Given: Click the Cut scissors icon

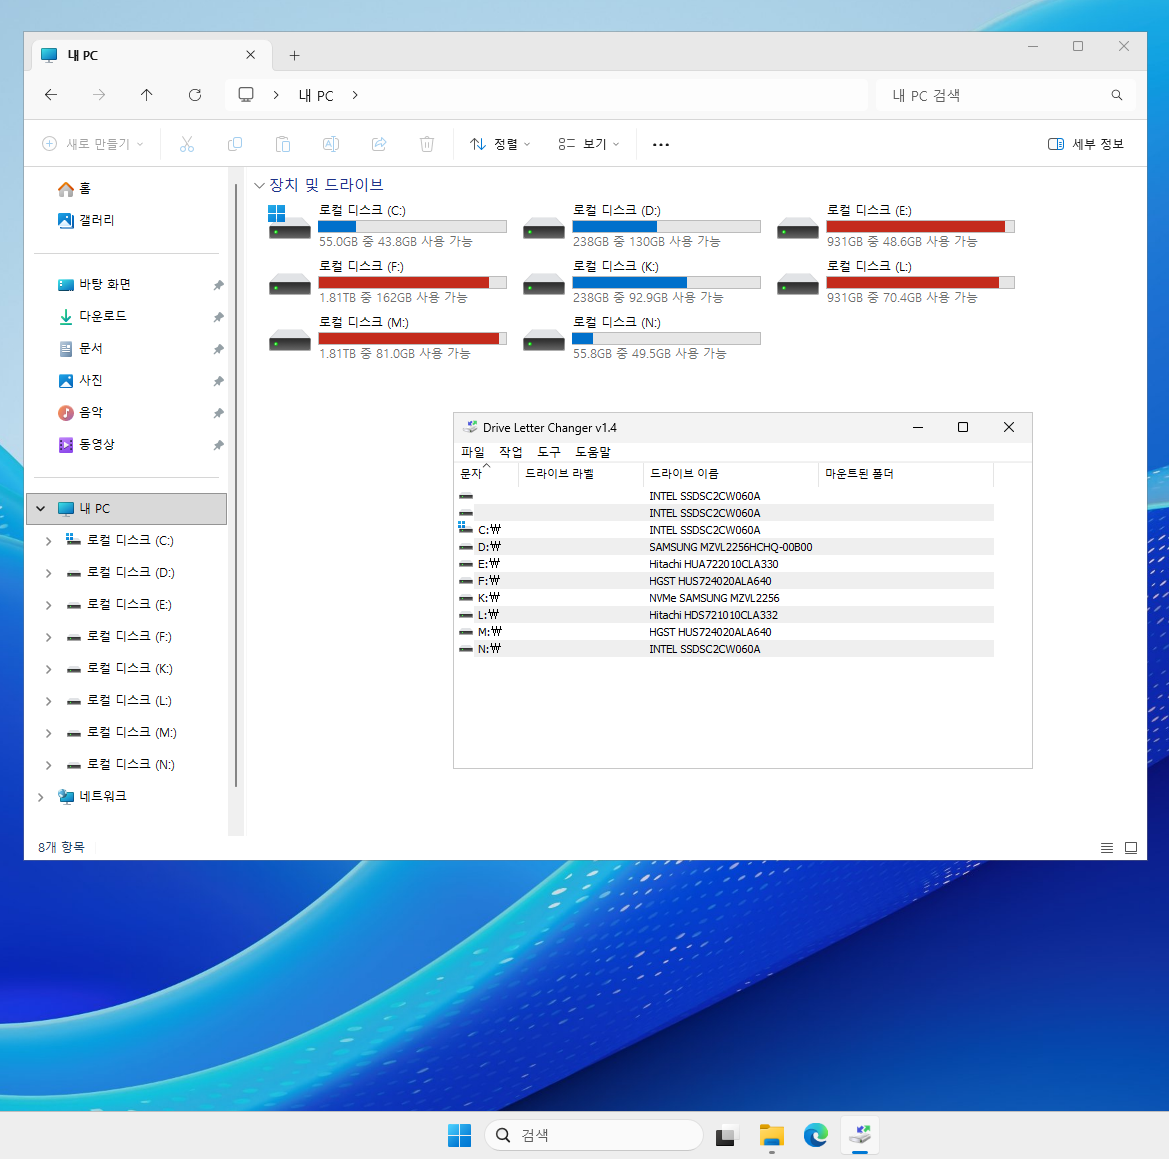Looking at the screenshot, I should pyautogui.click(x=186, y=144).
